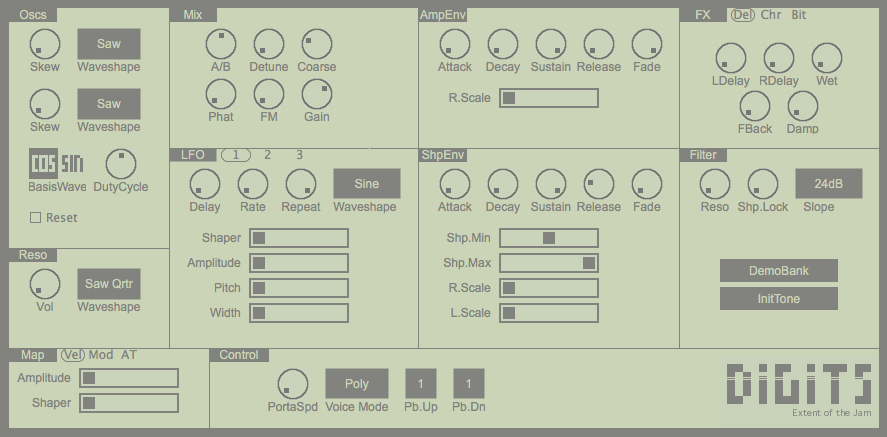The image size is (887, 437).
Task: Click the InitTone button
Action: (778, 298)
